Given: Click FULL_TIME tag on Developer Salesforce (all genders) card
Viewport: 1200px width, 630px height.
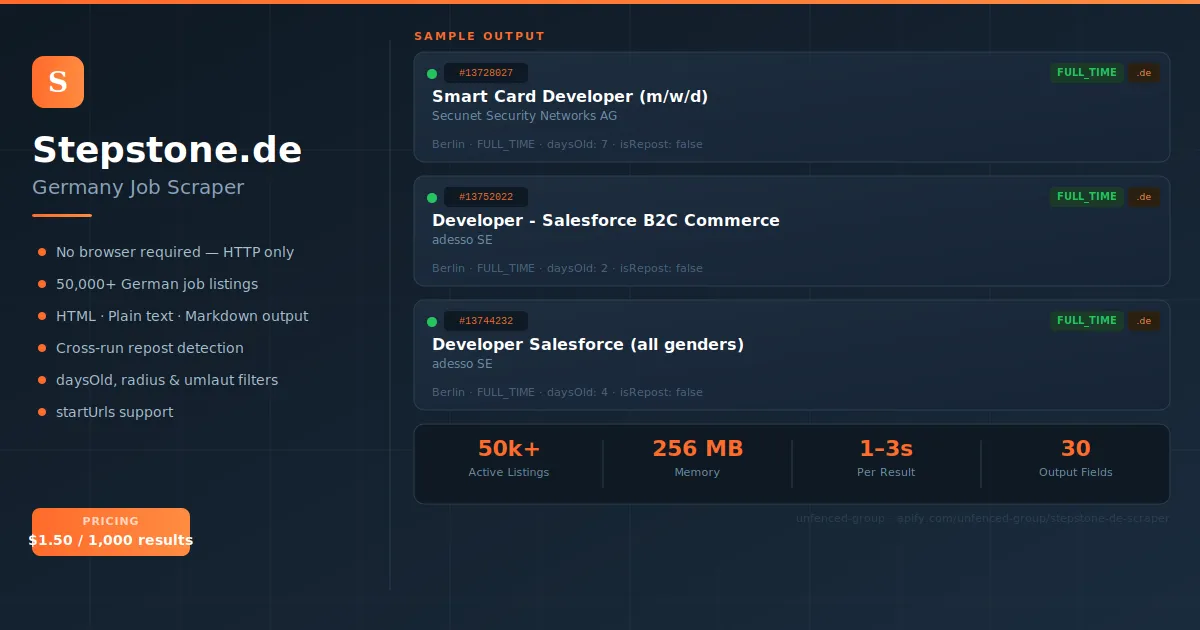Looking at the screenshot, I should click(x=1086, y=321).
